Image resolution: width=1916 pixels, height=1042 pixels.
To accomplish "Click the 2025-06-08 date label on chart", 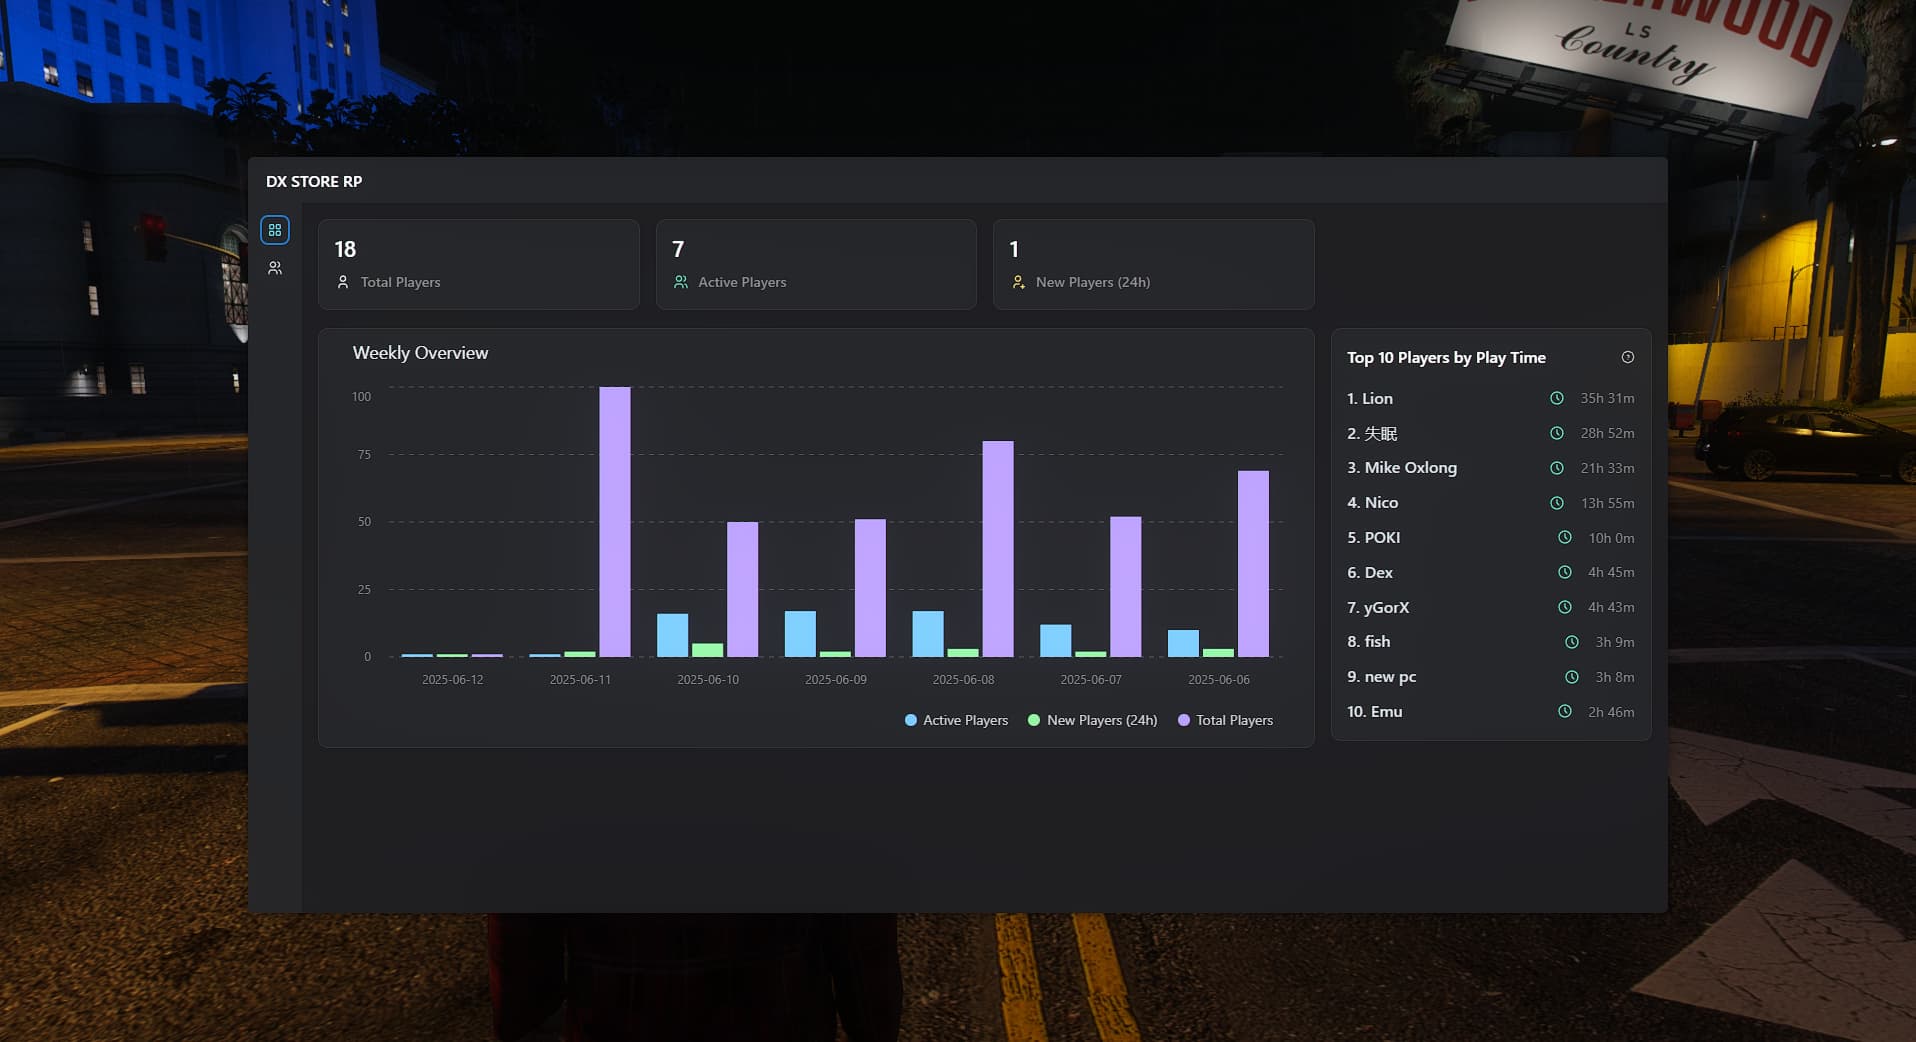I will pyautogui.click(x=963, y=679).
